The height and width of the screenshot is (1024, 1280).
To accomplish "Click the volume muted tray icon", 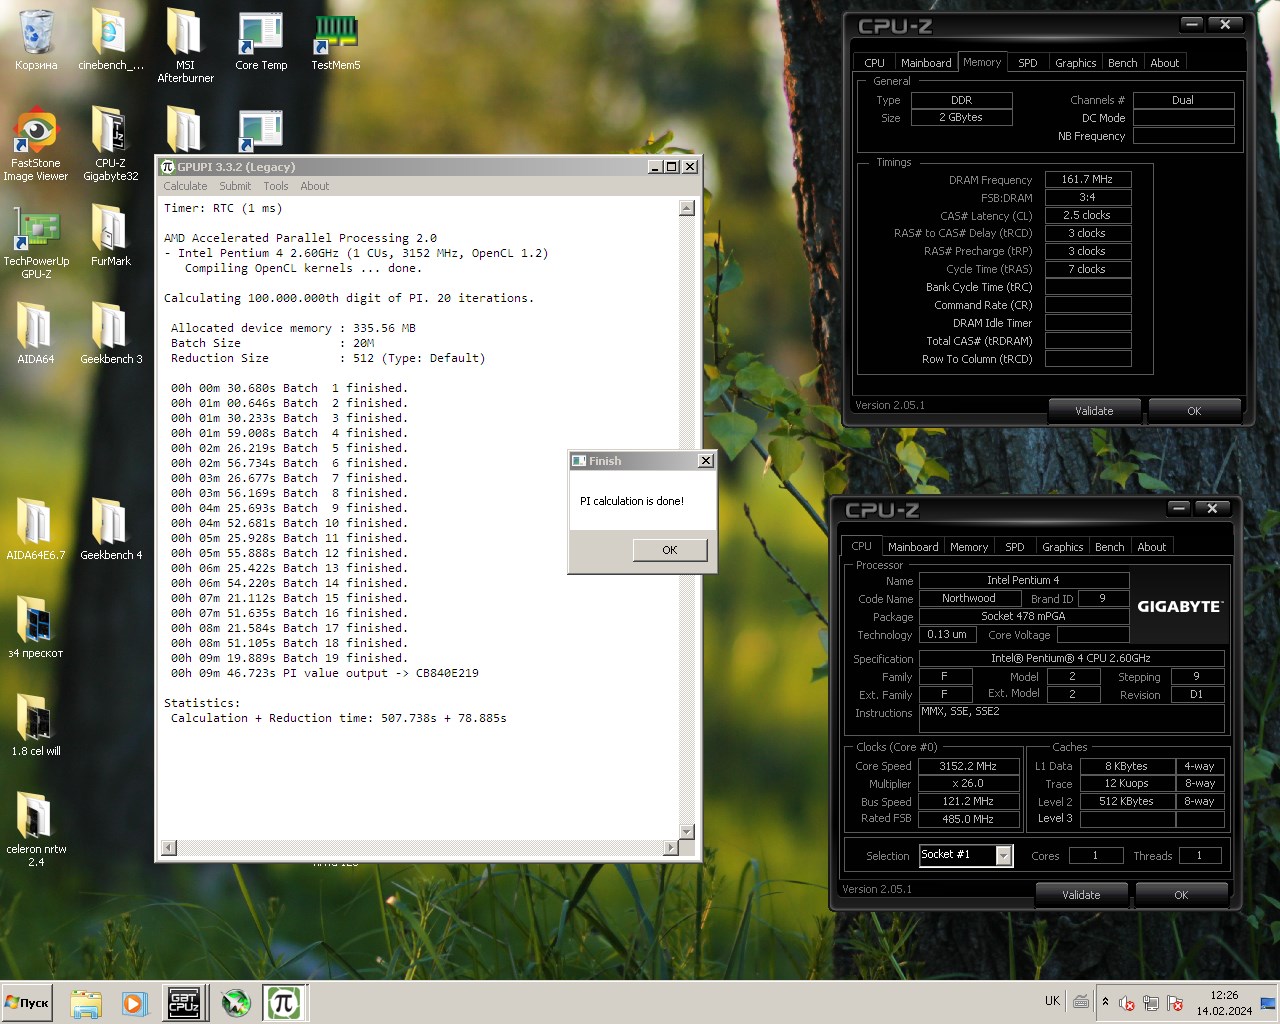I will [x=1127, y=1003].
